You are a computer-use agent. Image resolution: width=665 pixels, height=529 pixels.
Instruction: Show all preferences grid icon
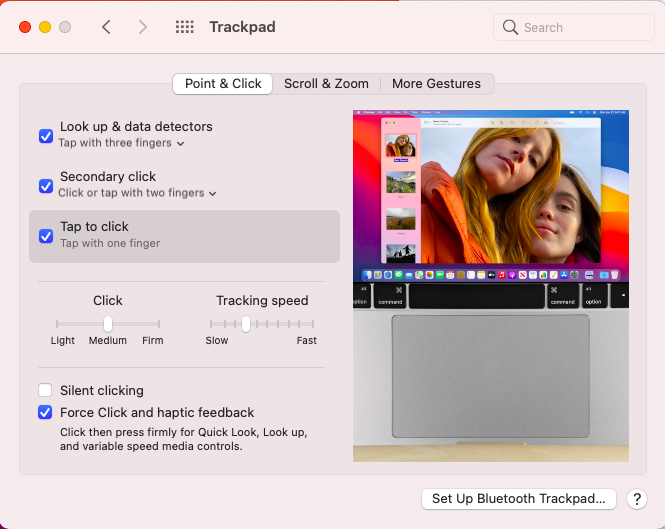coord(184,27)
